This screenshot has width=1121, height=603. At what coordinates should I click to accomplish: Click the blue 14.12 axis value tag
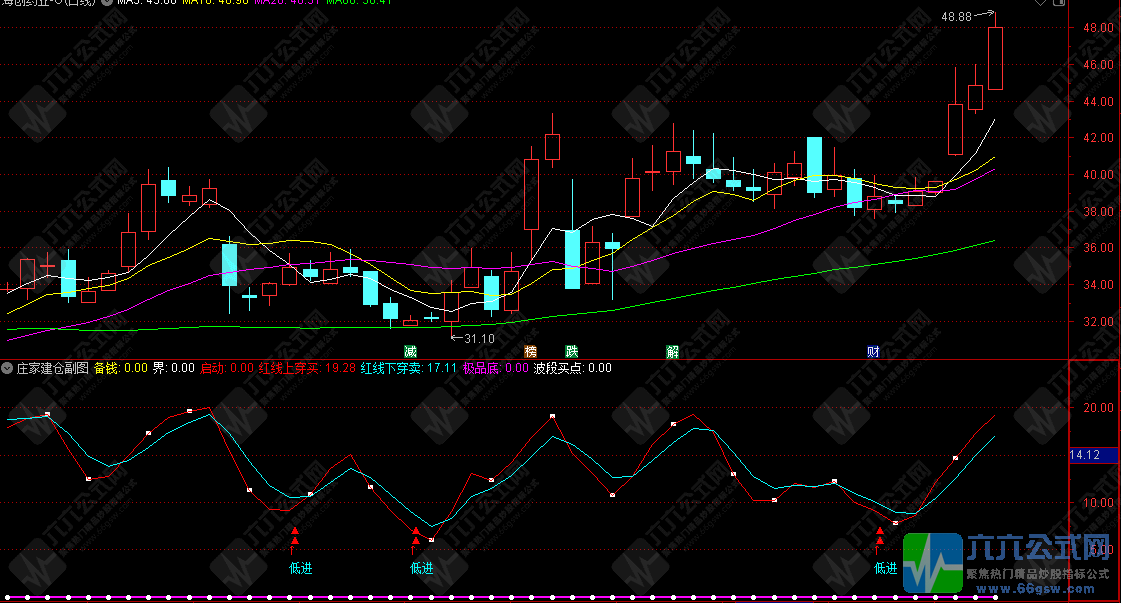click(x=1085, y=456)
